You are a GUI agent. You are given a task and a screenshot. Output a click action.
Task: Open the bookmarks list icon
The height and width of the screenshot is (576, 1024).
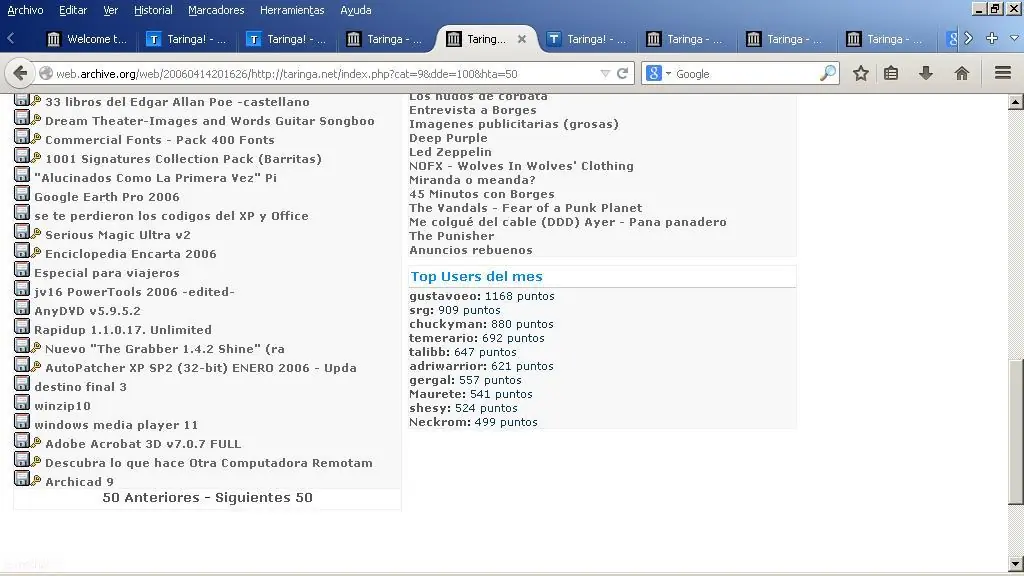(891, 73)
